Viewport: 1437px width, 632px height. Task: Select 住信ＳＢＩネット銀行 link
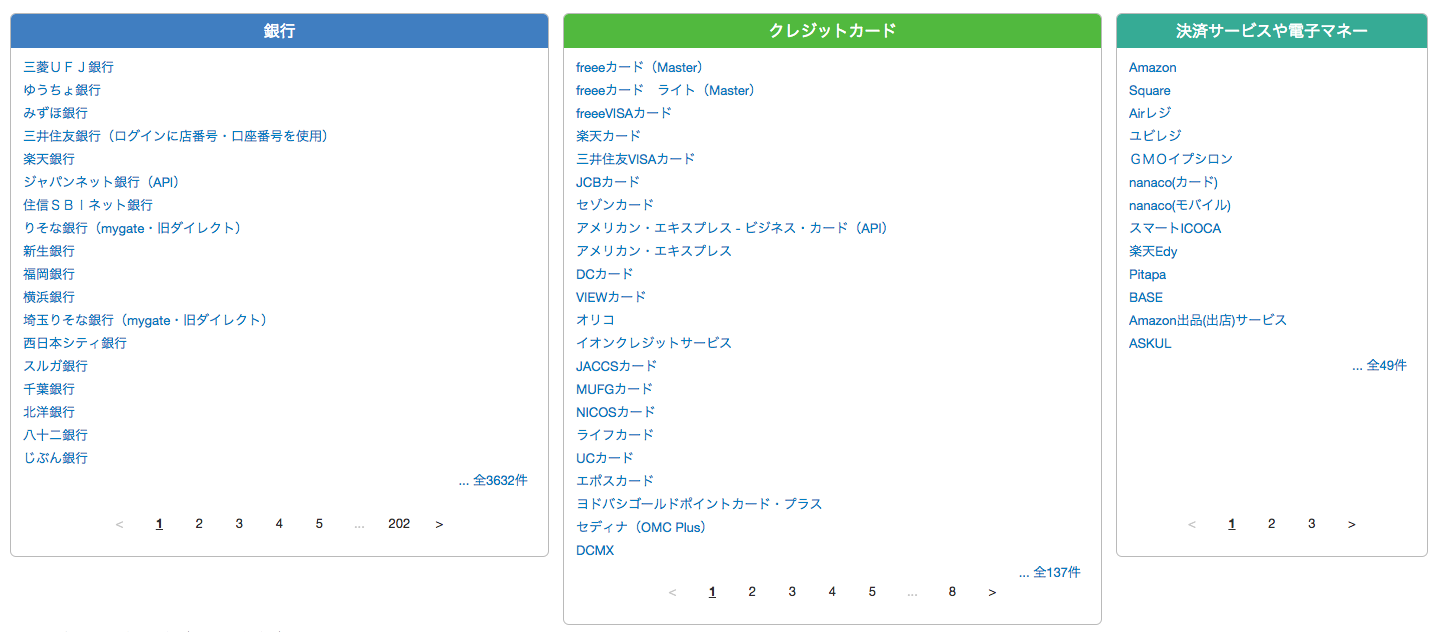88,205
